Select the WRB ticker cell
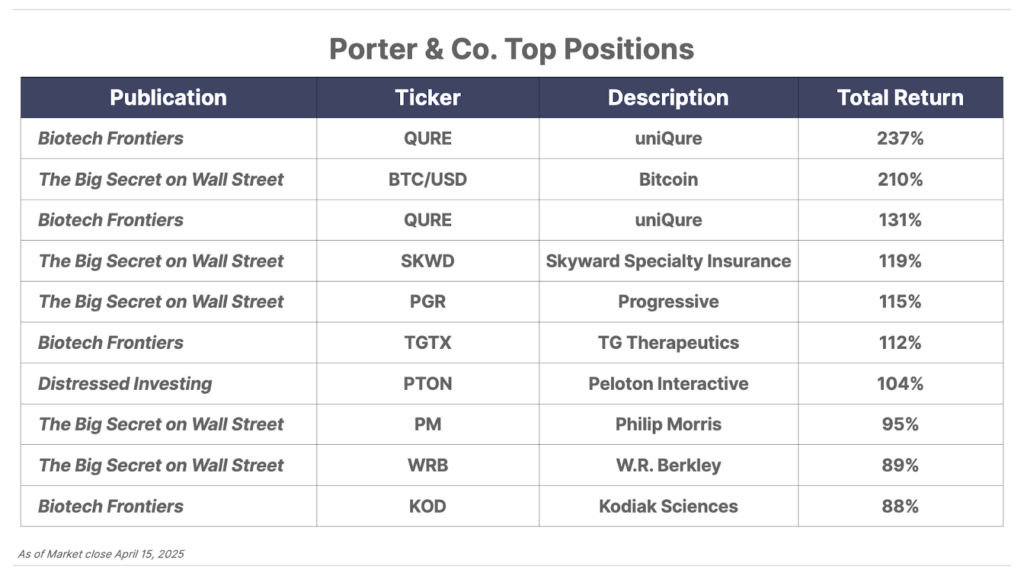This screenshot has width=1024, height=576. (x=428, y=465)
